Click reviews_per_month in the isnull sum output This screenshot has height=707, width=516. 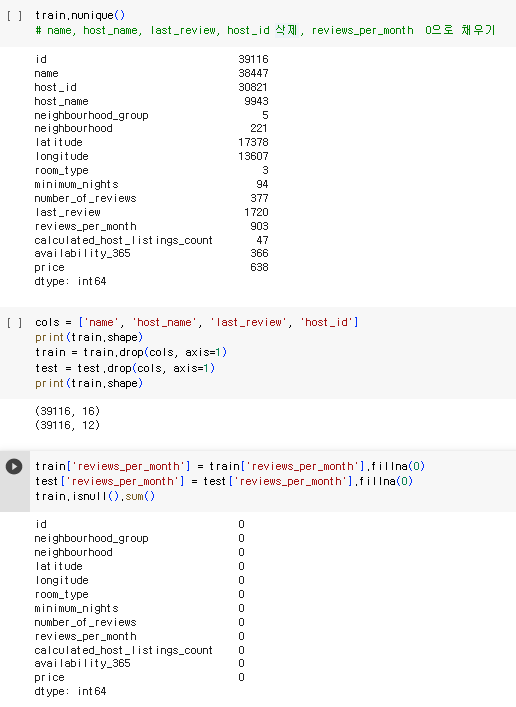coord(86,637)
